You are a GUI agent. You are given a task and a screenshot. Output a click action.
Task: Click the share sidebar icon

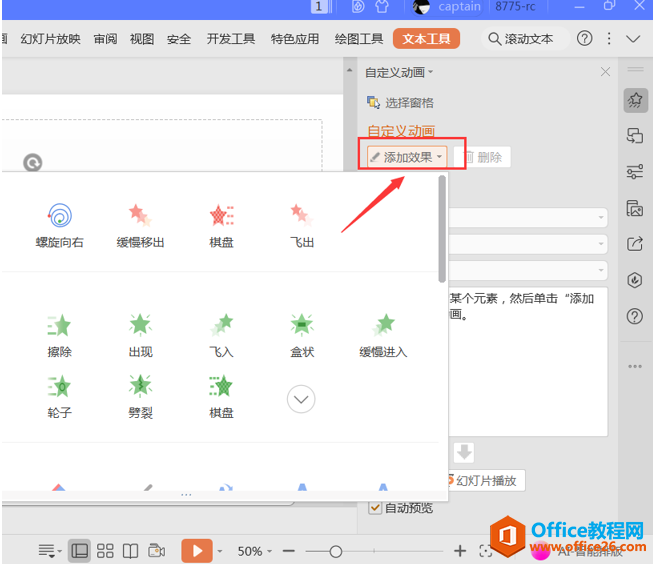coord(635,244)
